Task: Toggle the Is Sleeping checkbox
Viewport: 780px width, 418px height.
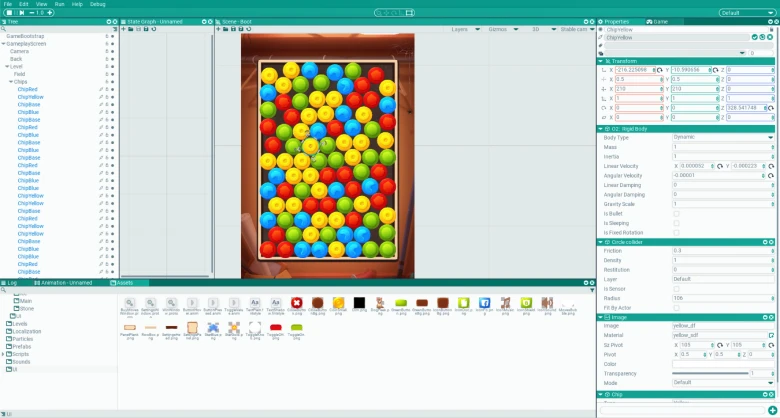Action: [x=676, y=223]
